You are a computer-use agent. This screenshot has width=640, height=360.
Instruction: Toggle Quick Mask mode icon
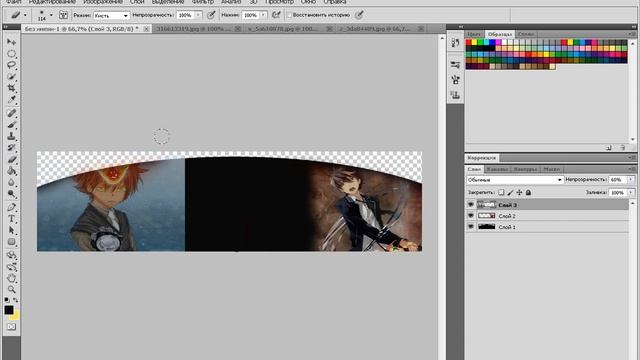tap(11, 327)
